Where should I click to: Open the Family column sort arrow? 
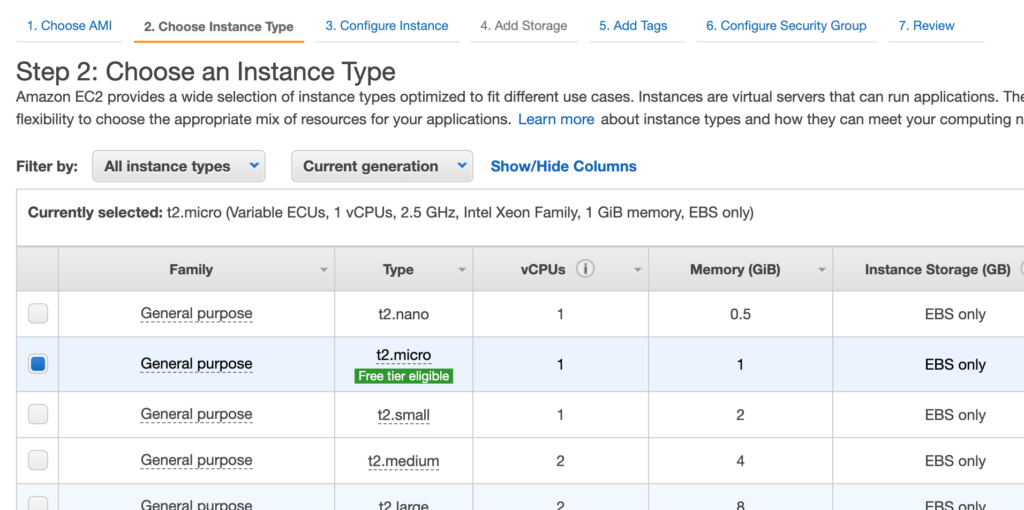[x=323, y=270]
